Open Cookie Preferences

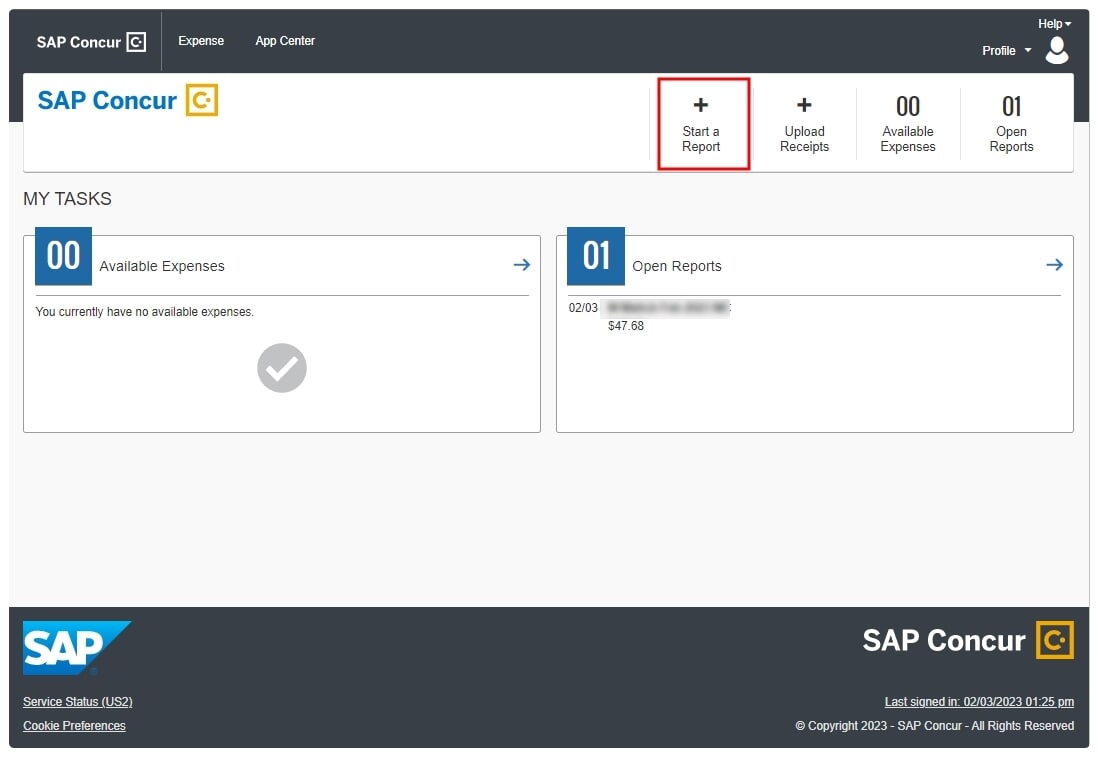click(74, 725)
